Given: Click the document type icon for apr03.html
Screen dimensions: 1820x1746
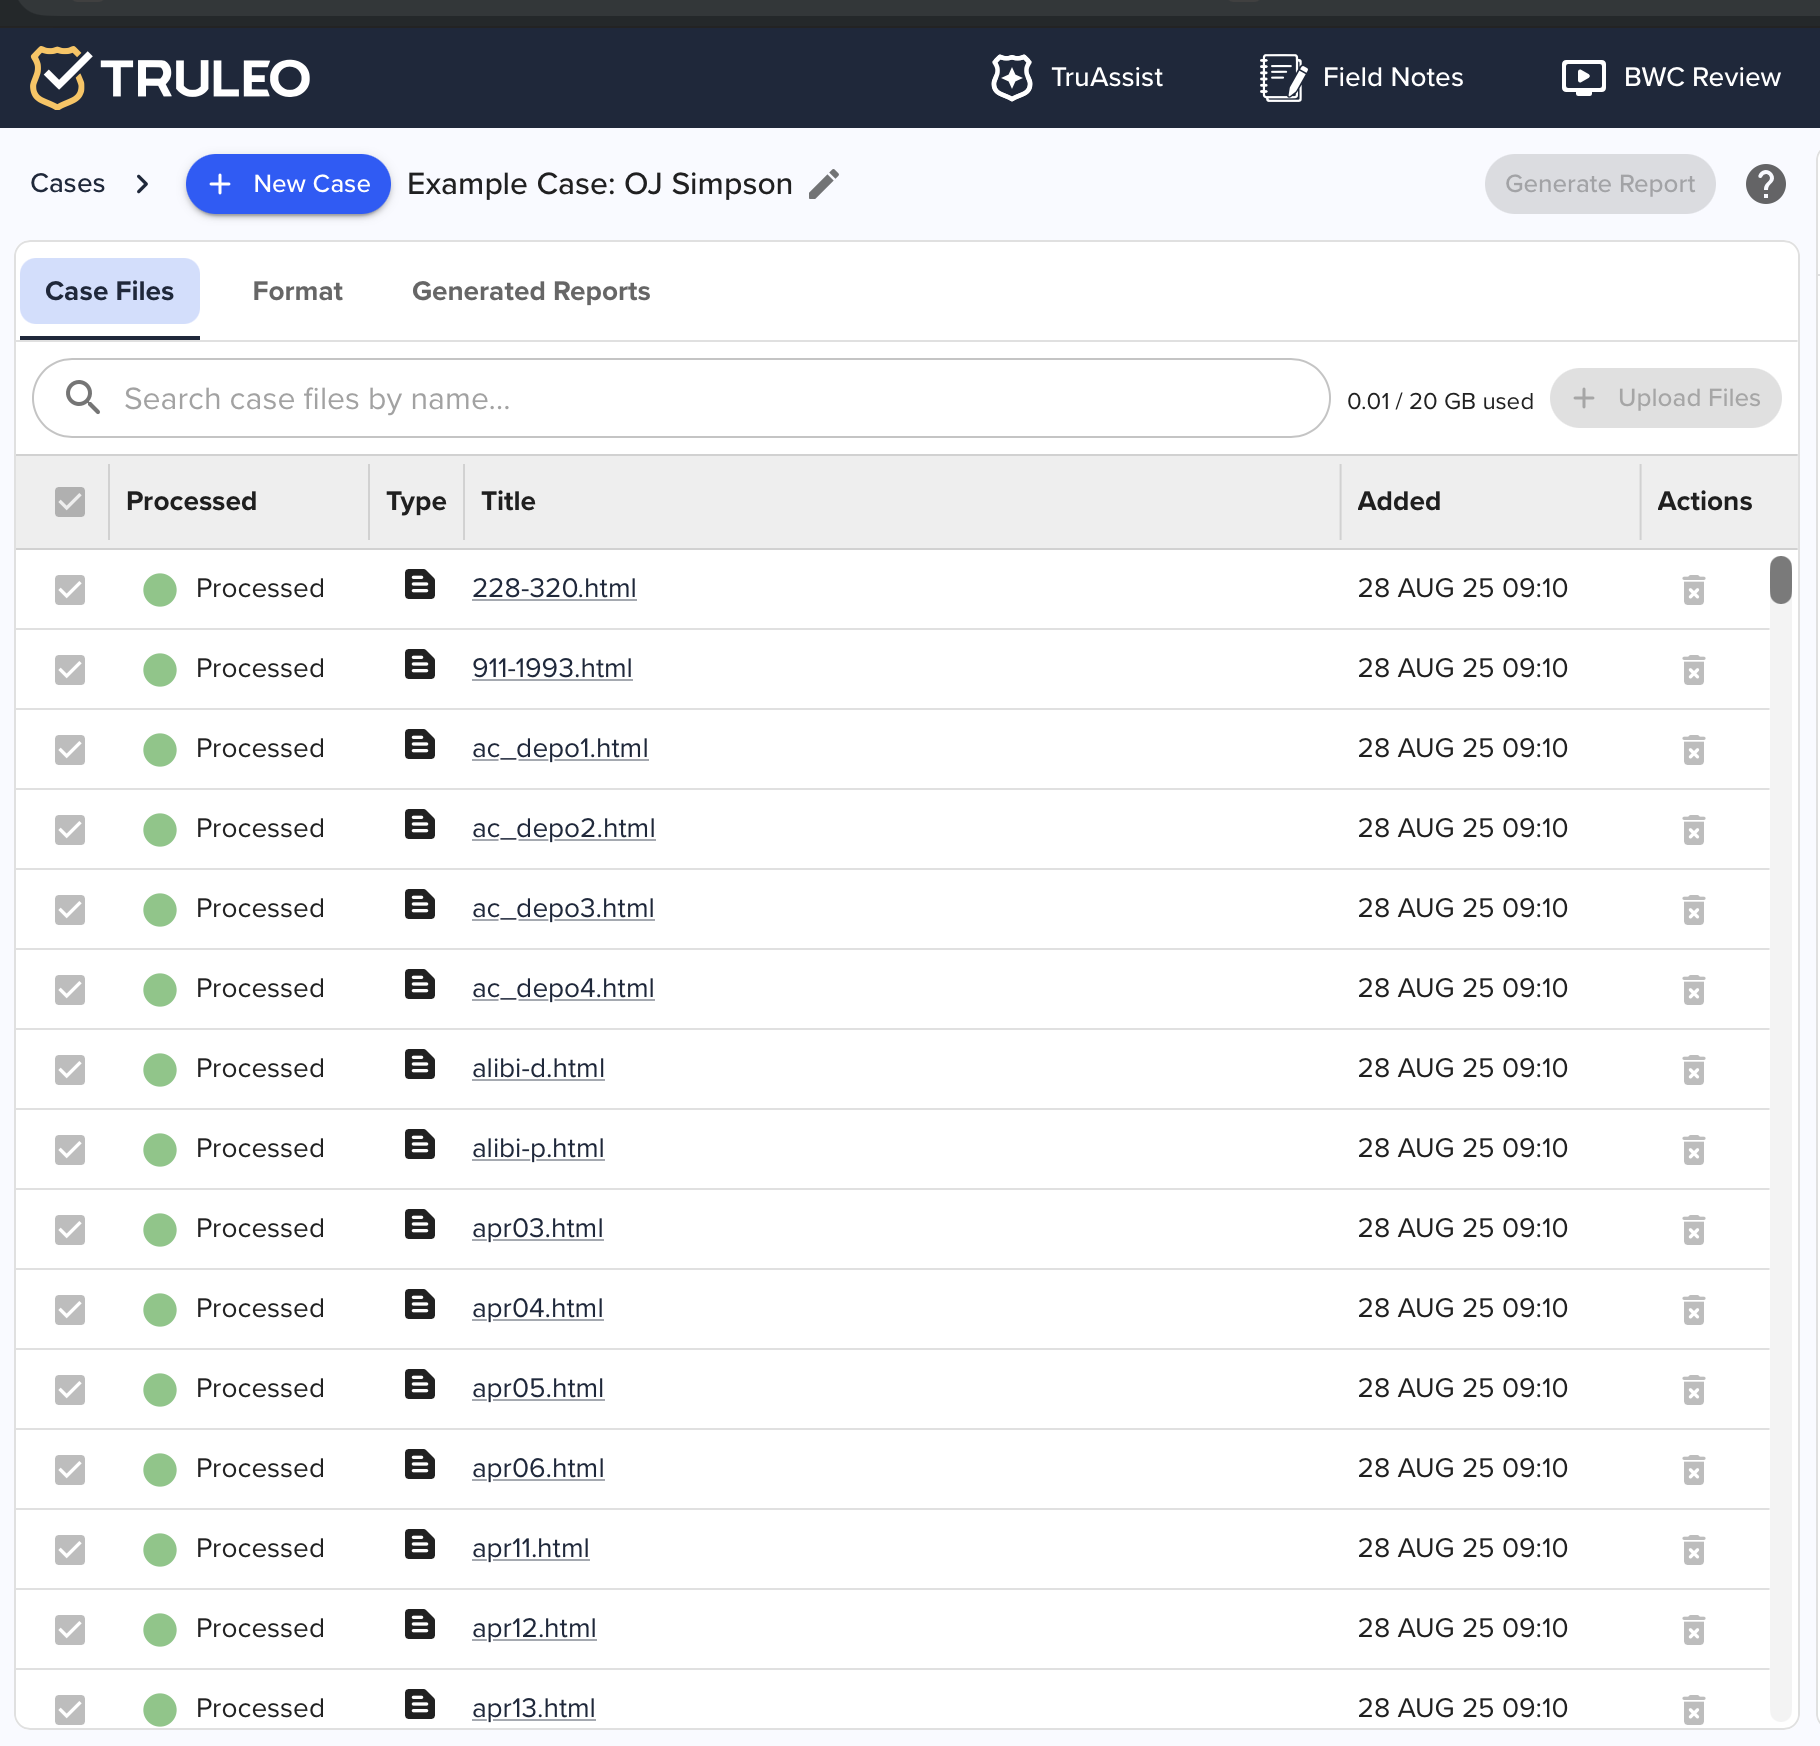Looking at the screenshot, I should [420, 1225].
